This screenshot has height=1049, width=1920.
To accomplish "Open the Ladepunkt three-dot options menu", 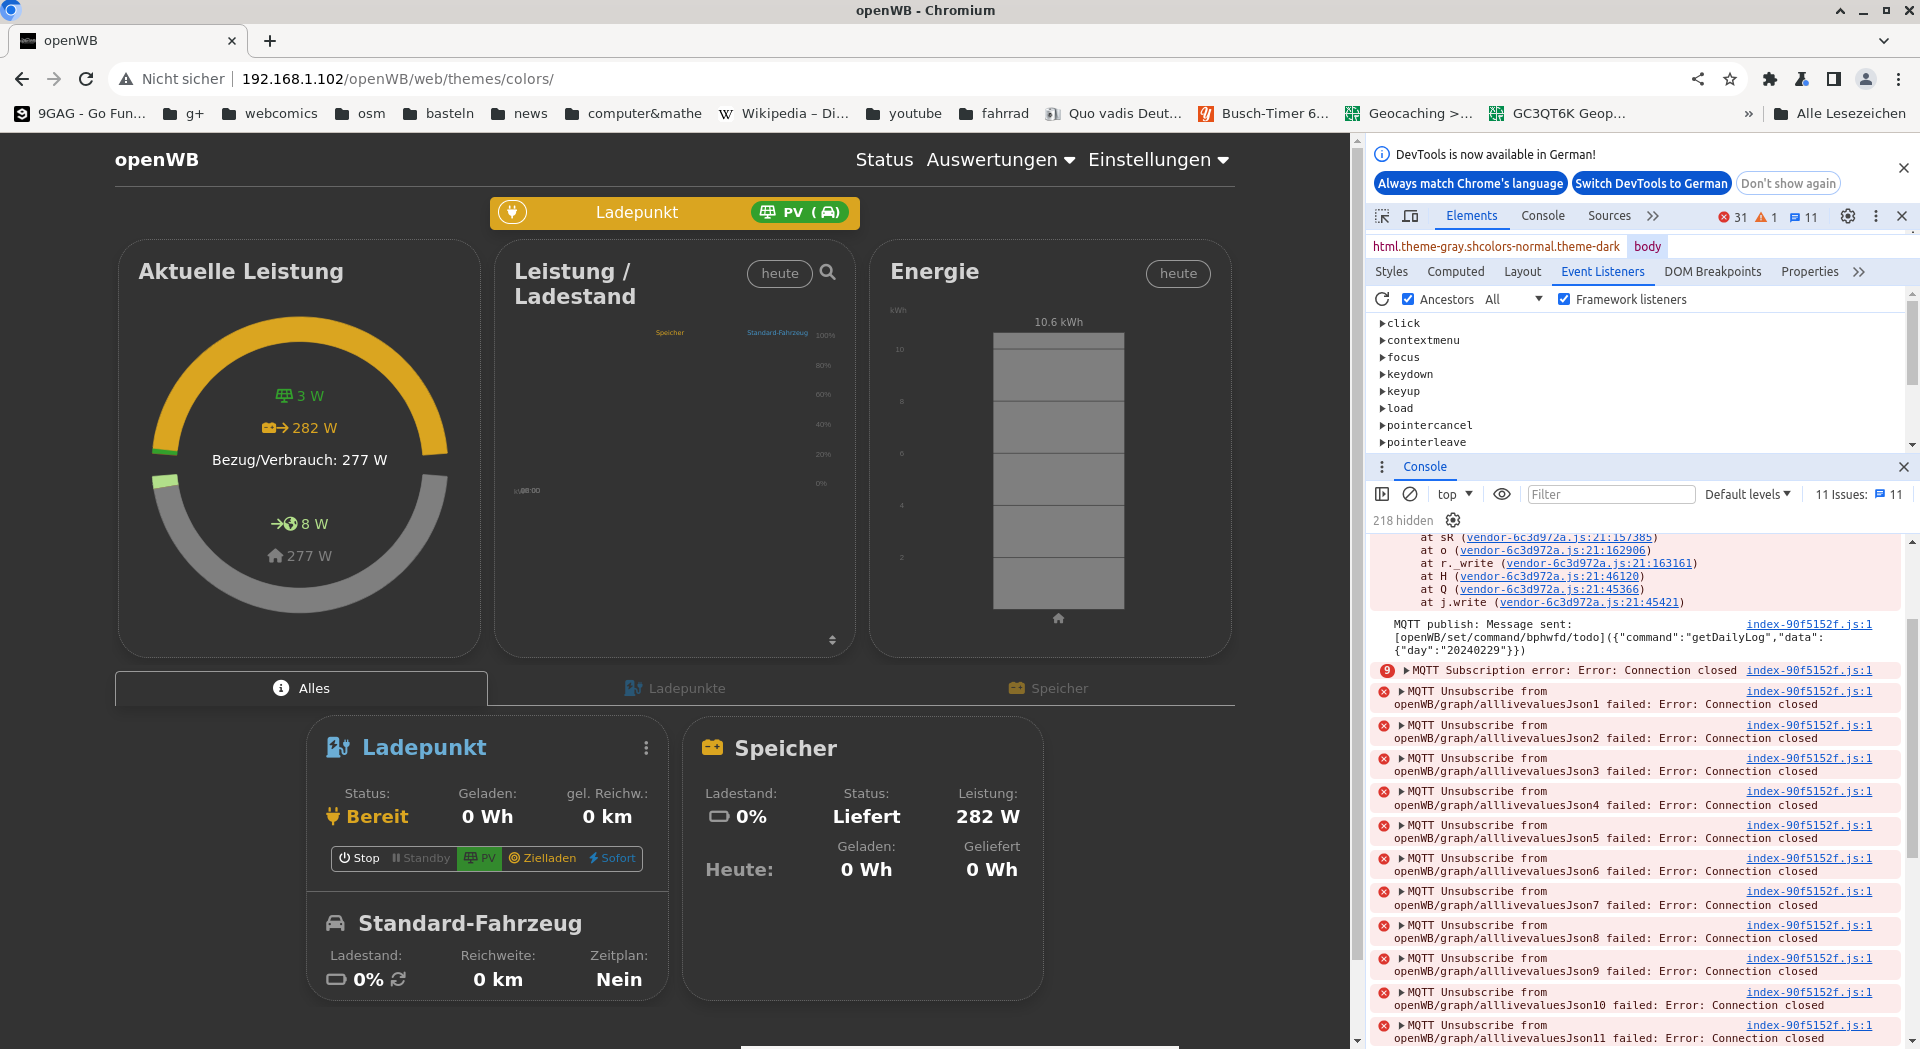I will pos(646,748).
